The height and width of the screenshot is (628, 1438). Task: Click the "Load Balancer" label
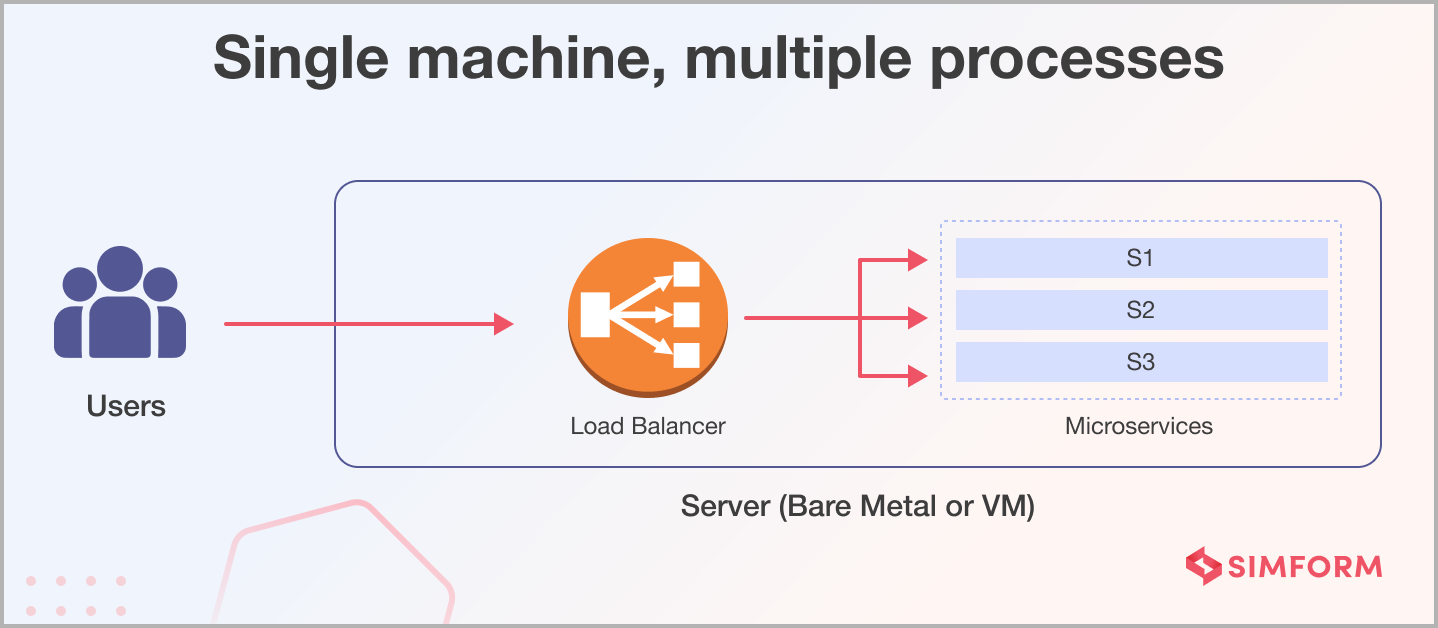click(x=648, y=426)
